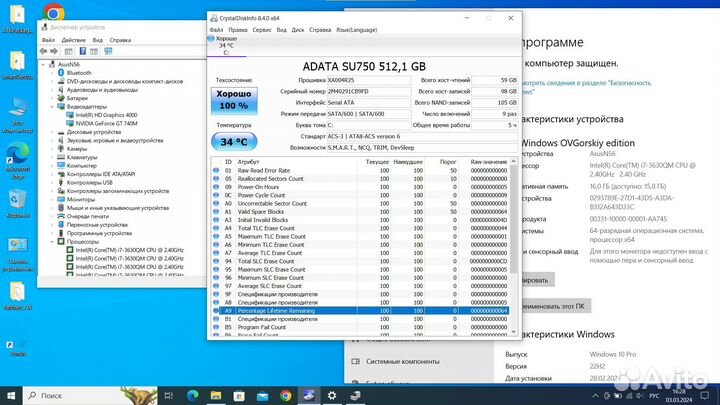This screenshot has width=720, height=405.
Task: Open the Сервис menu in CrystalDiskInfo
Action: [262, 30]
